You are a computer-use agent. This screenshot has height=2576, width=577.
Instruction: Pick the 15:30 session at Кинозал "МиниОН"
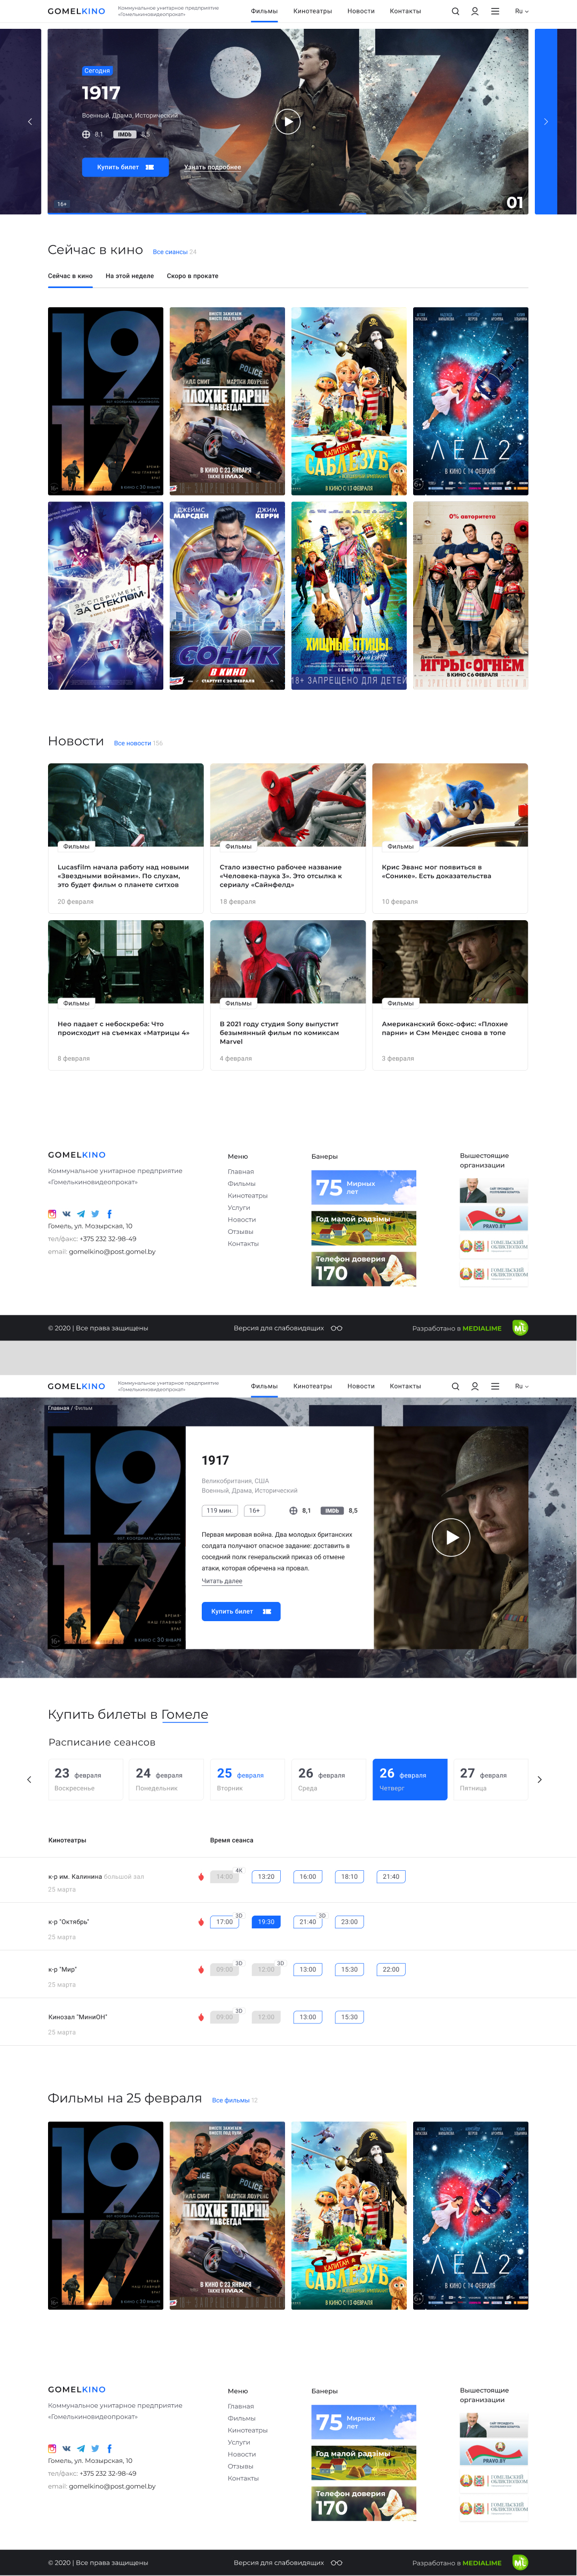click(349, 2017)
